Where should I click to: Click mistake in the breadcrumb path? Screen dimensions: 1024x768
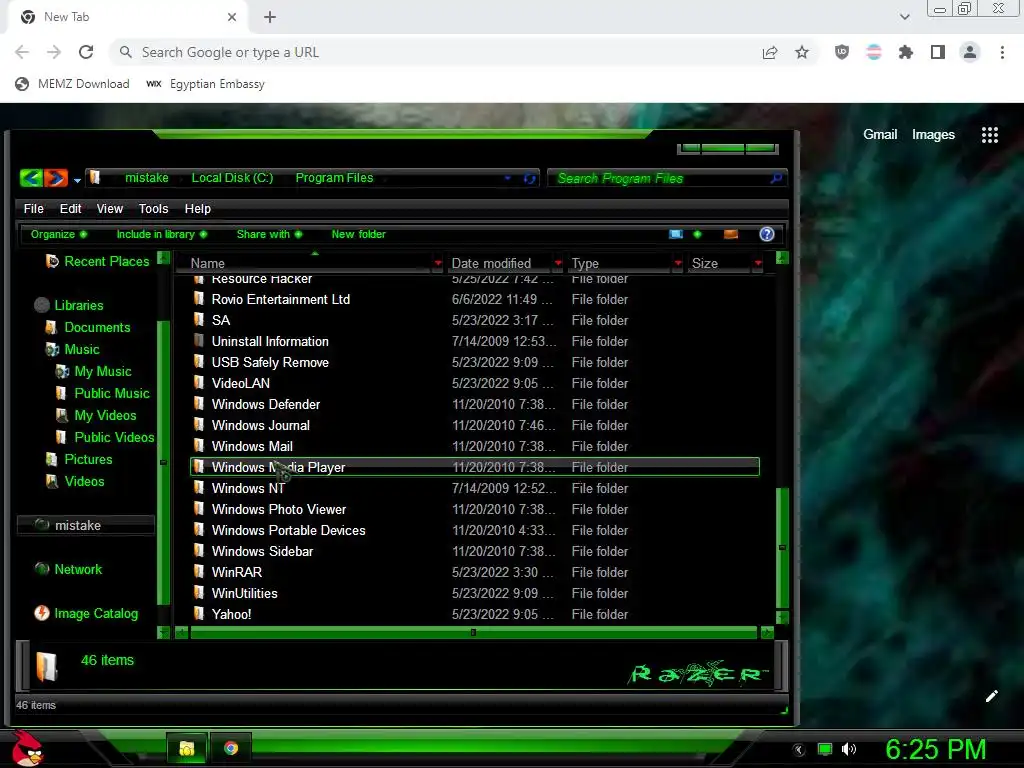[x=146, y=178]
